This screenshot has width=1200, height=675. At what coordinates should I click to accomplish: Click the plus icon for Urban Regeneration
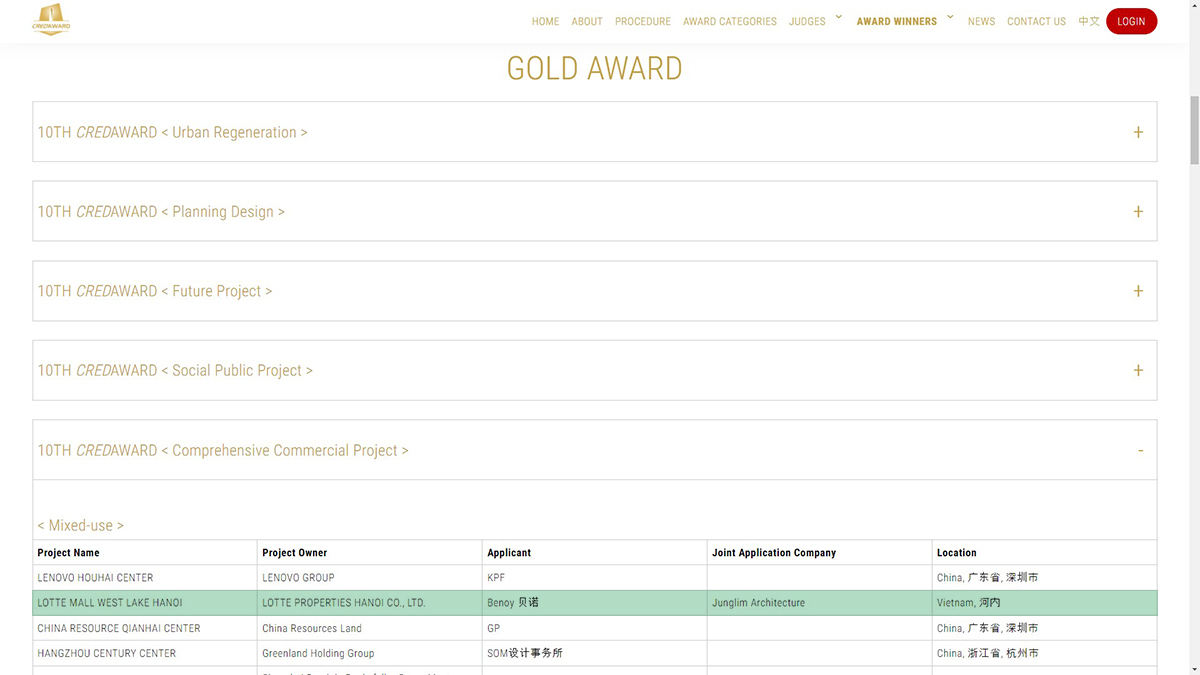point(1138,132)
